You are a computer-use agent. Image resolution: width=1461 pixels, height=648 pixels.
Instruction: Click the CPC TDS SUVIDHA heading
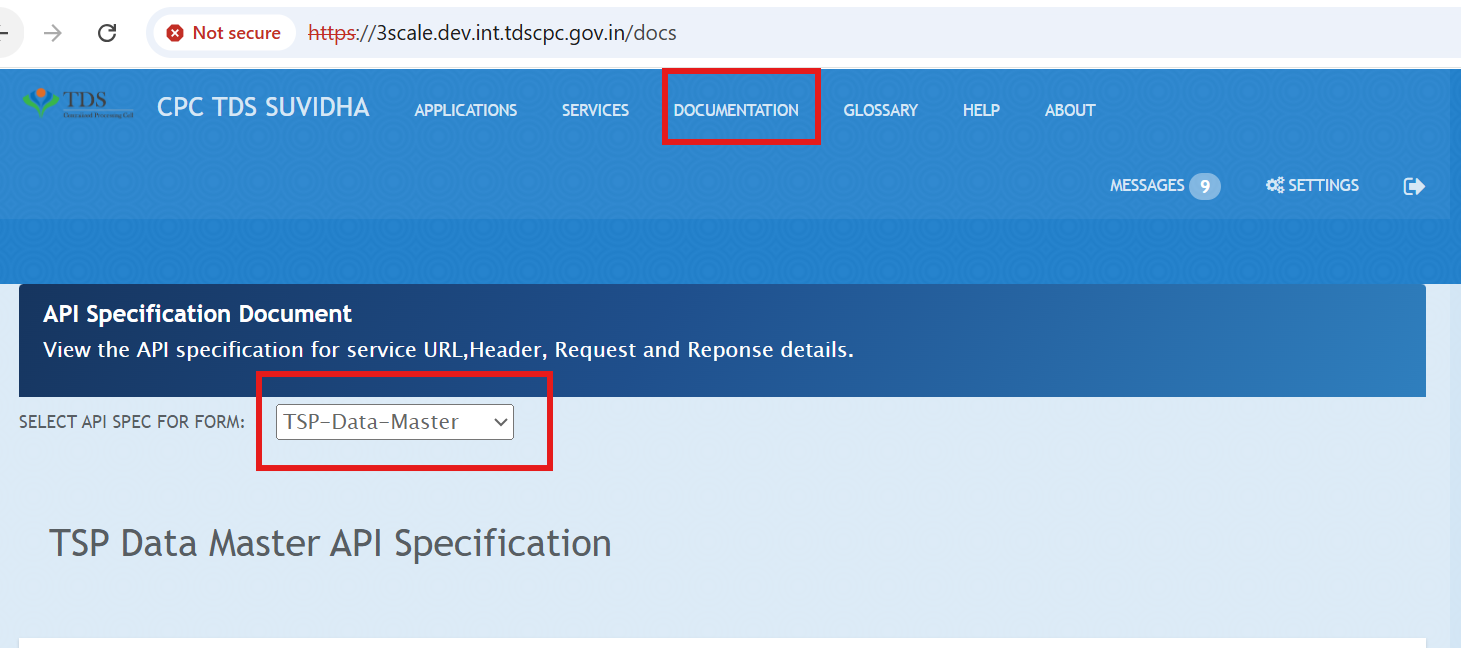pos(263,107)
